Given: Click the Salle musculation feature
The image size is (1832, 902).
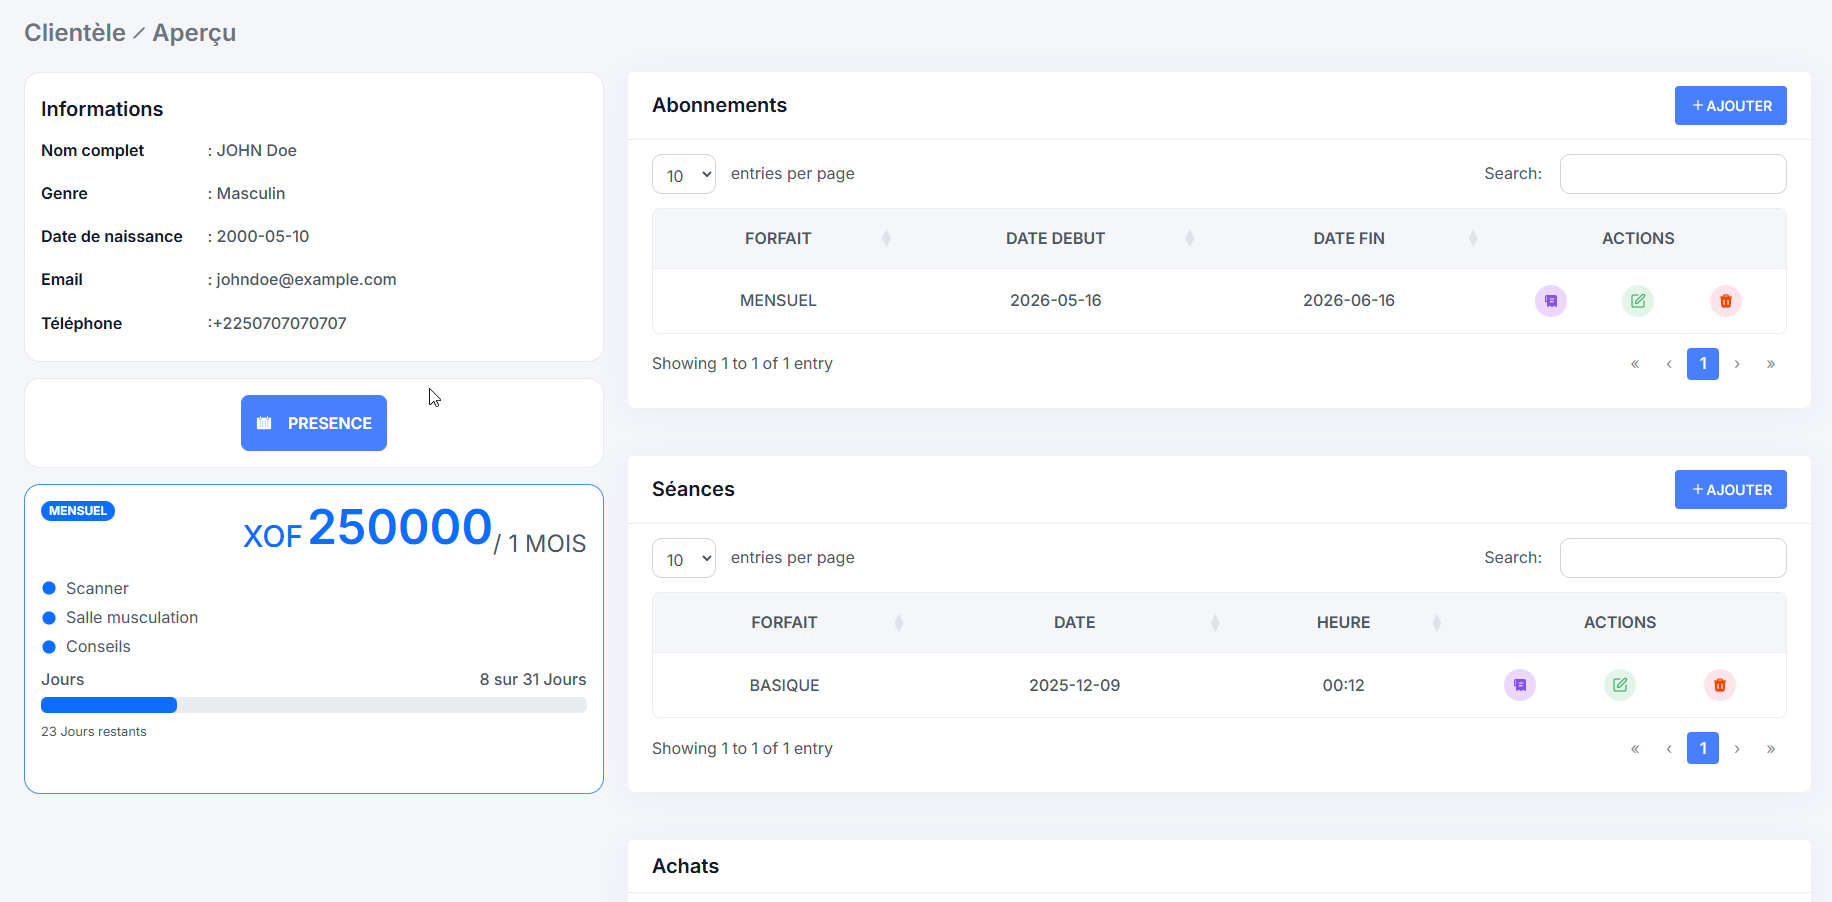Looking at the screenshot, I should 132,618.
